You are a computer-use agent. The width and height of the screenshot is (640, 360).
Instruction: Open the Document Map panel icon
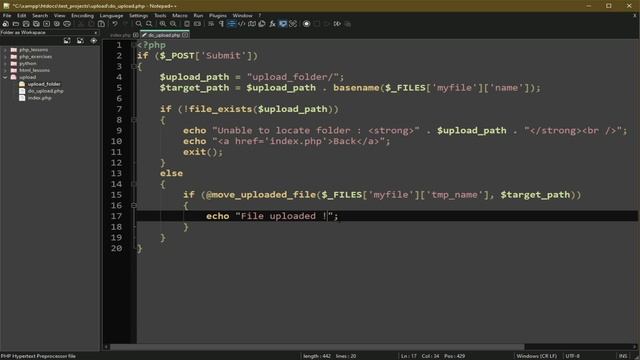pos(252,24)
